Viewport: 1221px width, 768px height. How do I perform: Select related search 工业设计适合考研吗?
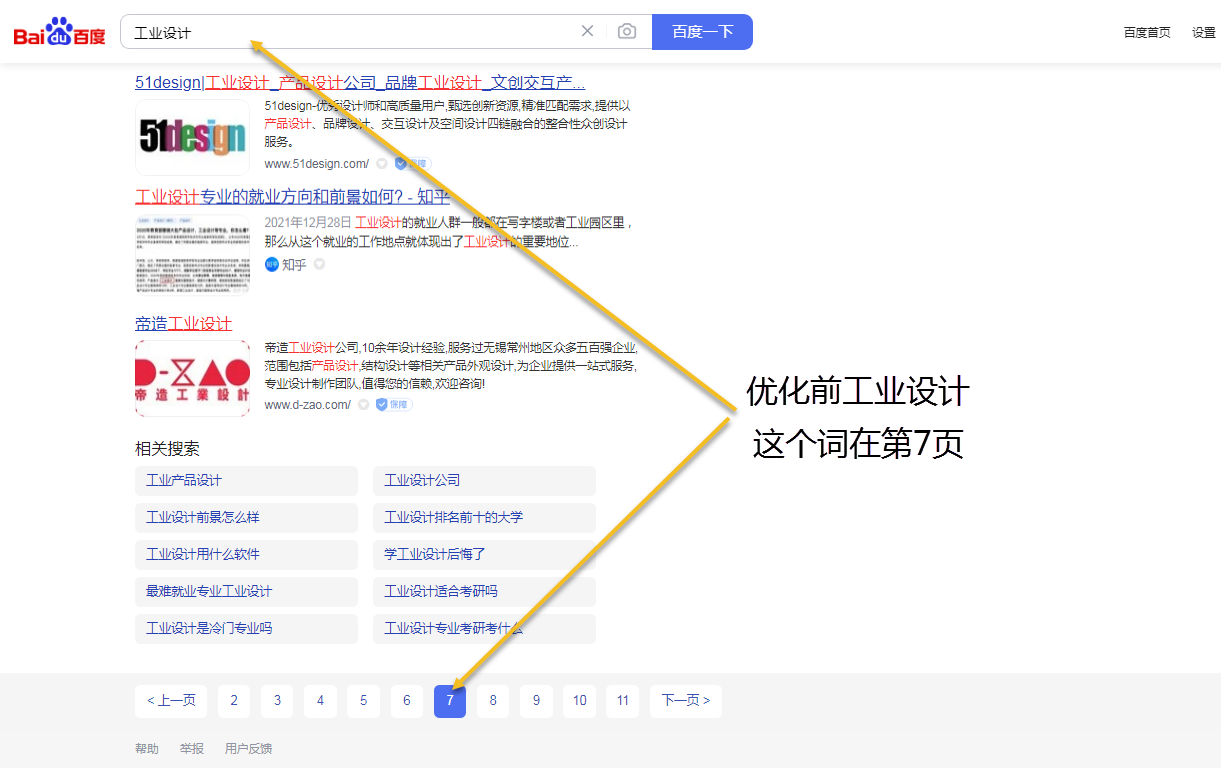point(484,592)
